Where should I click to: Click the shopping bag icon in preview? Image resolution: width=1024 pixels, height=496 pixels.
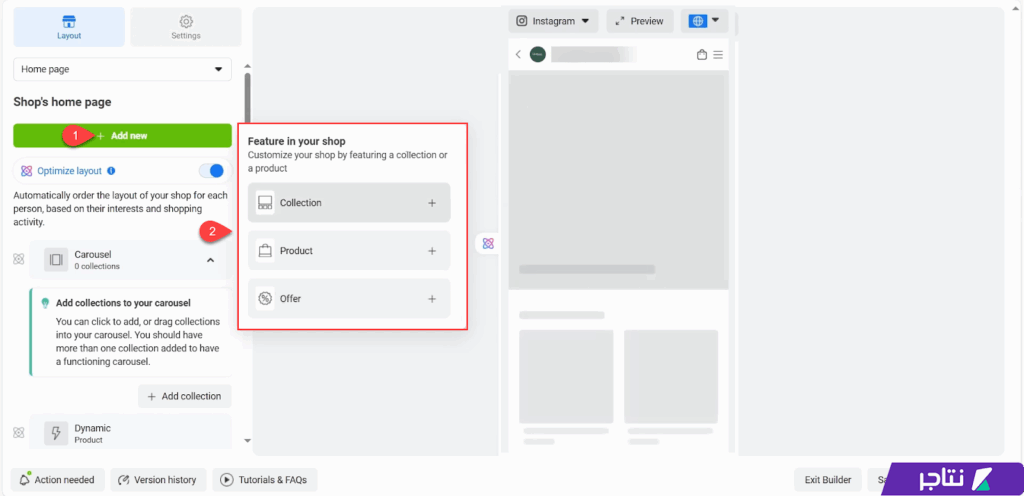pos(702,55)
